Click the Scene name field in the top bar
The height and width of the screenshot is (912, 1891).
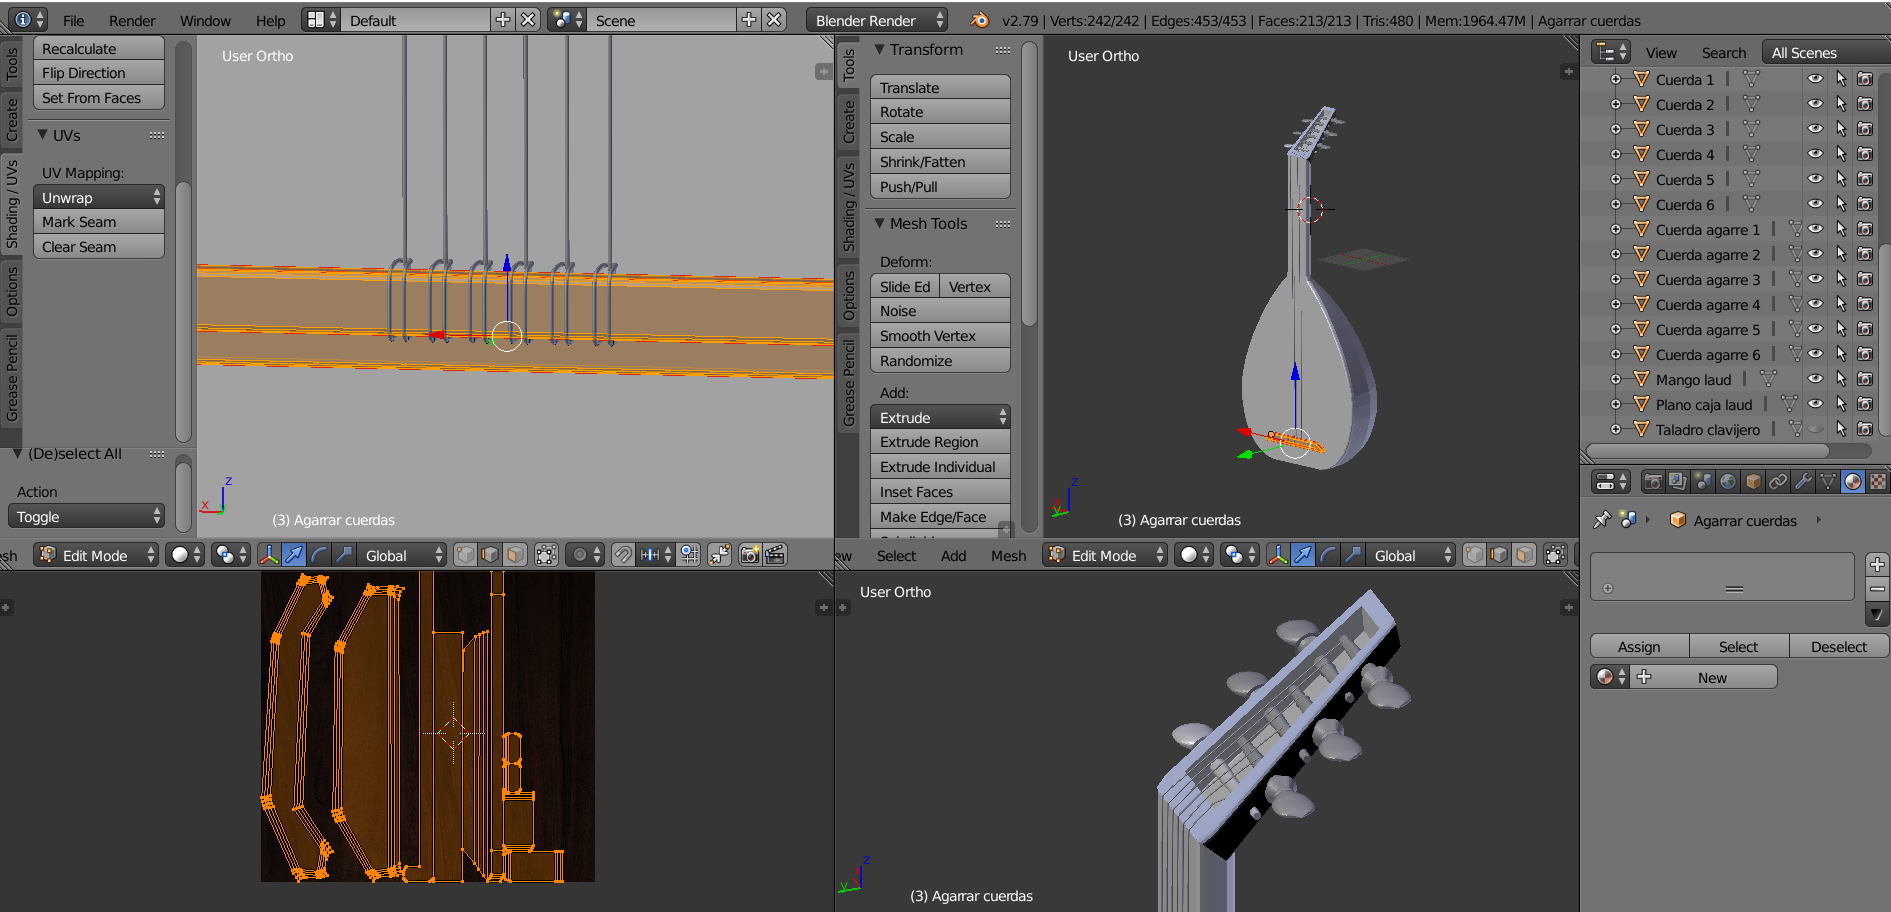(x=660, y=20)
